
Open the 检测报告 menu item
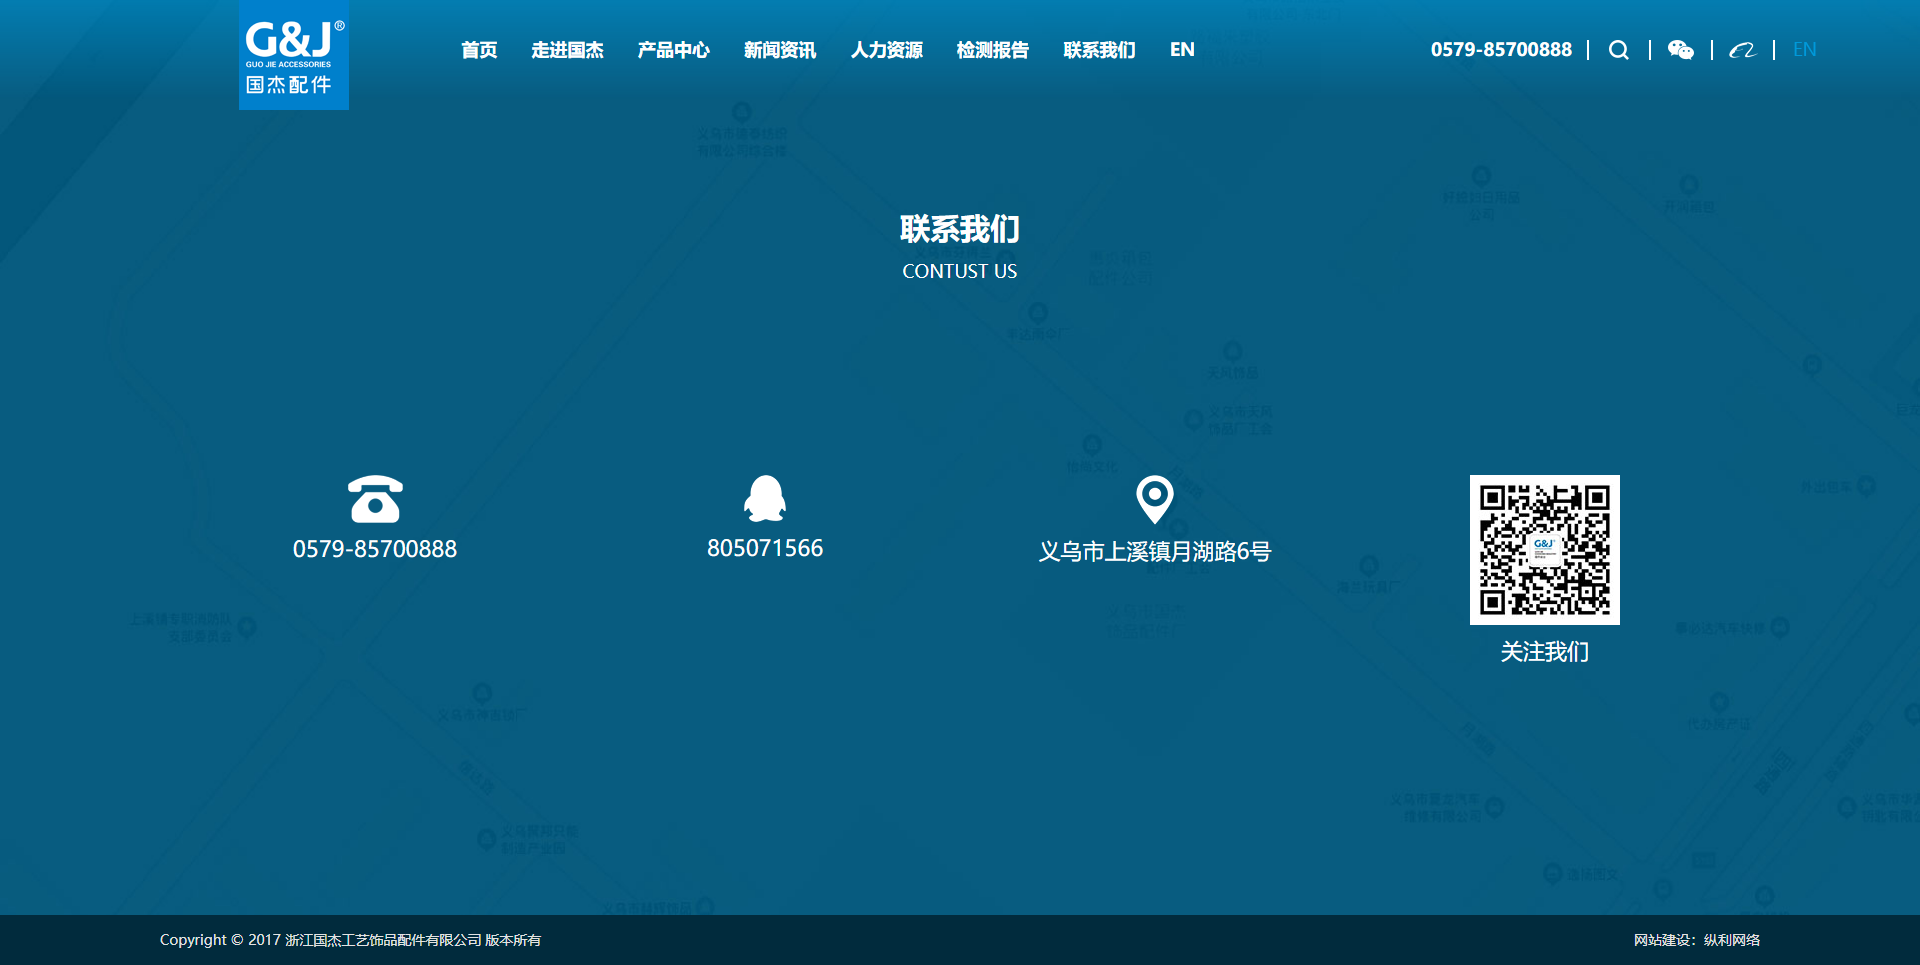[992, 50]
